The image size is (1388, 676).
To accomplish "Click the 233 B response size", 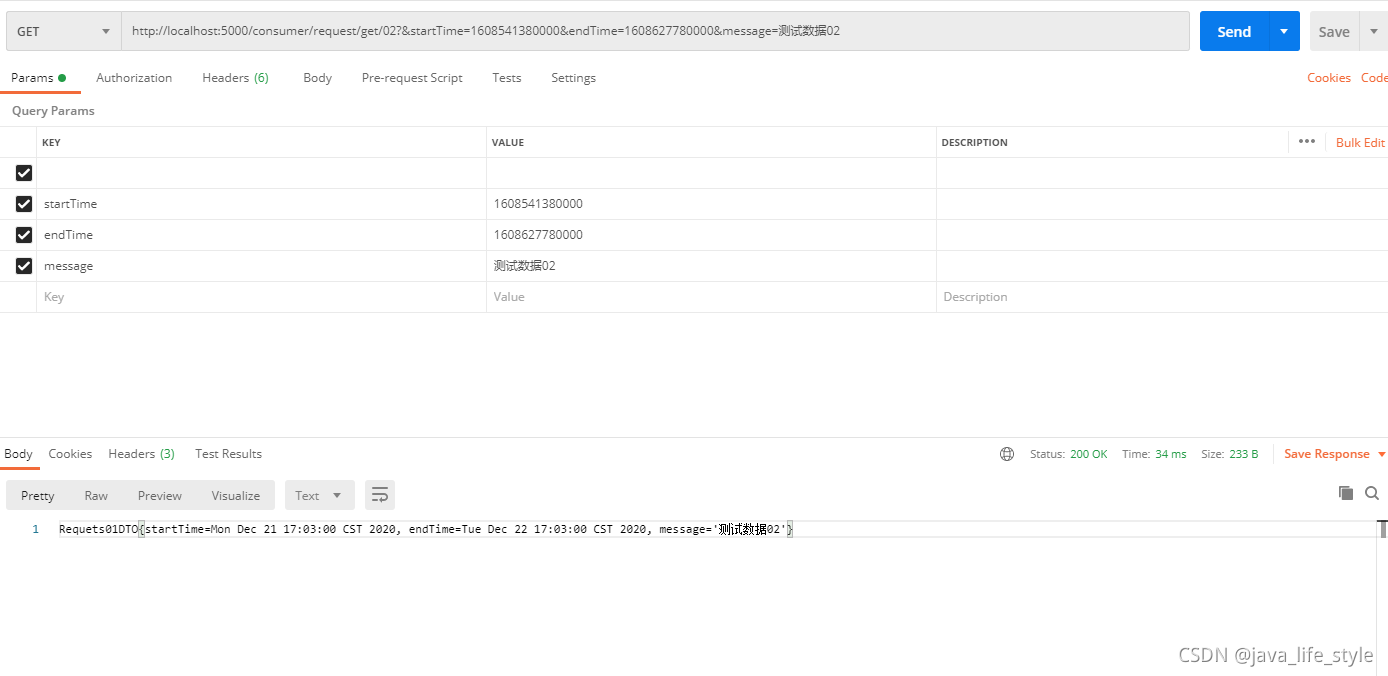I will tap(1244, 454).
